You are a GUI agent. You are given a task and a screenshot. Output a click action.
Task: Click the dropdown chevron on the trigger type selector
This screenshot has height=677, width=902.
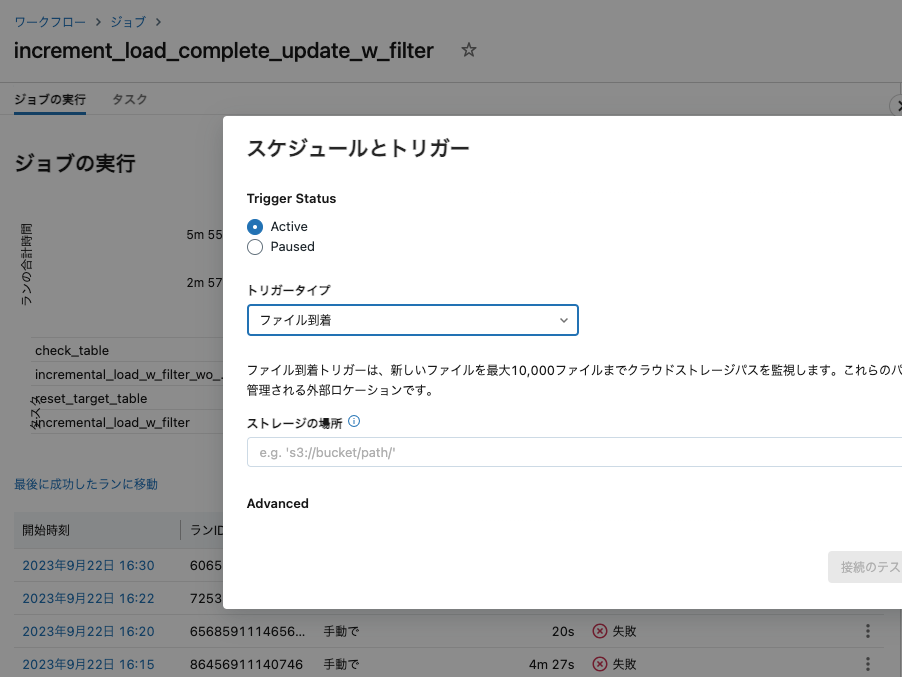[565, 320]
